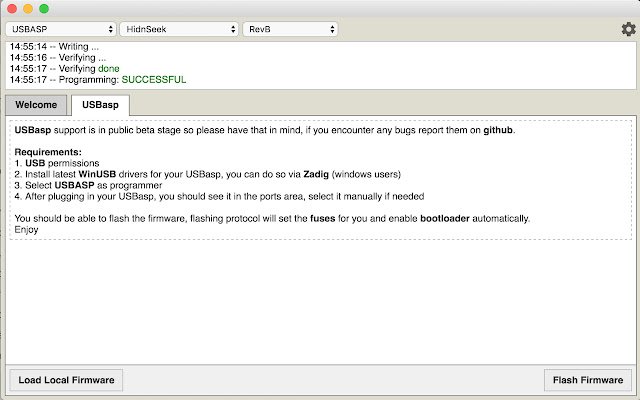Click the bold 'WinUSB' word
640x400 pixels.
97,174
